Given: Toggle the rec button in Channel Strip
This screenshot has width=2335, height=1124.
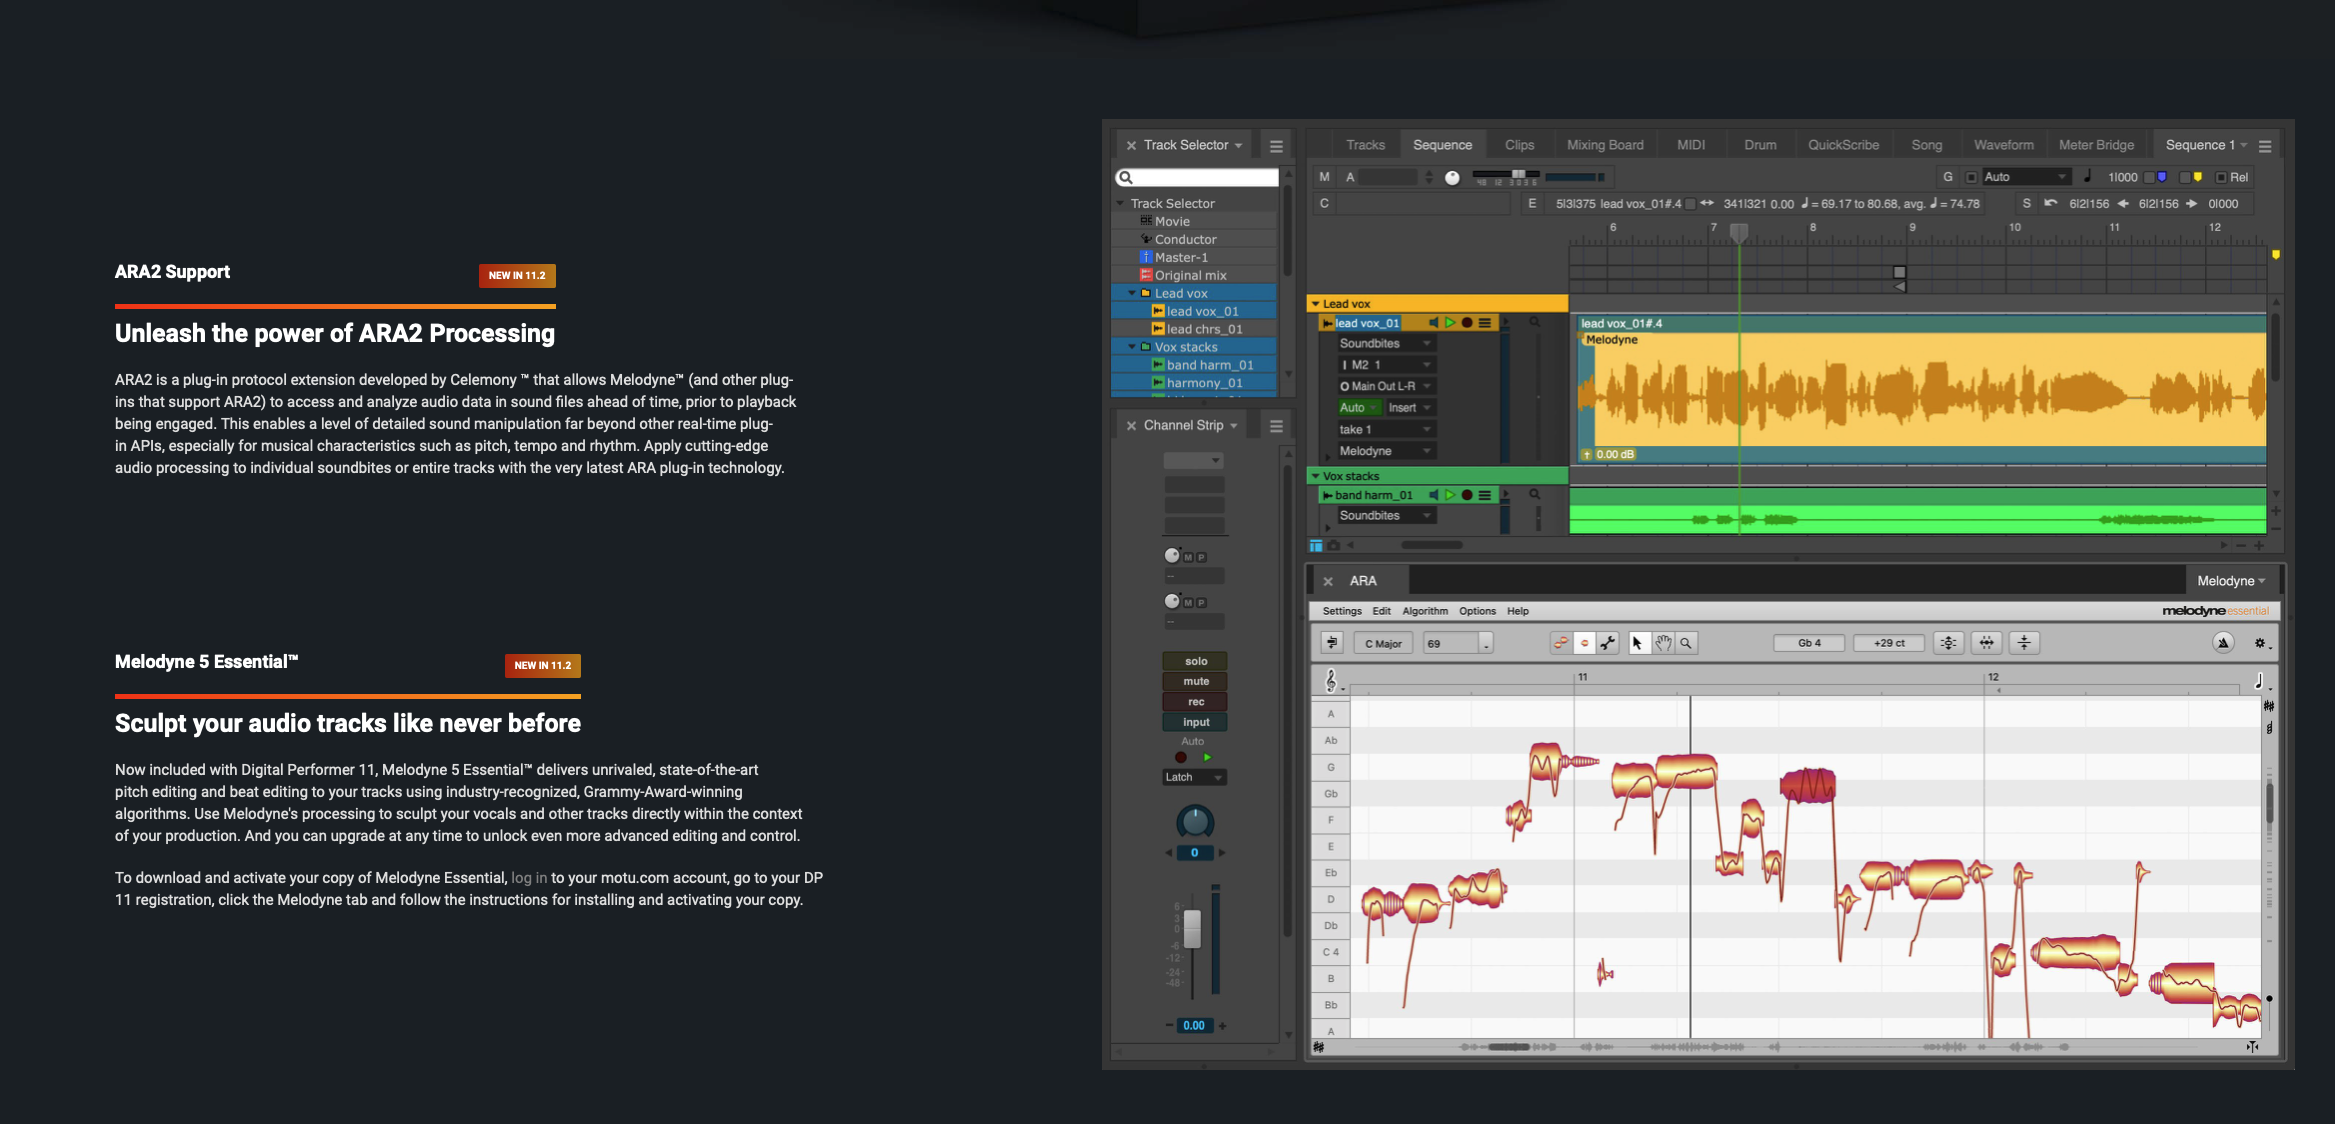Looking at the screenshot, I should click(x=1195, y=702).
